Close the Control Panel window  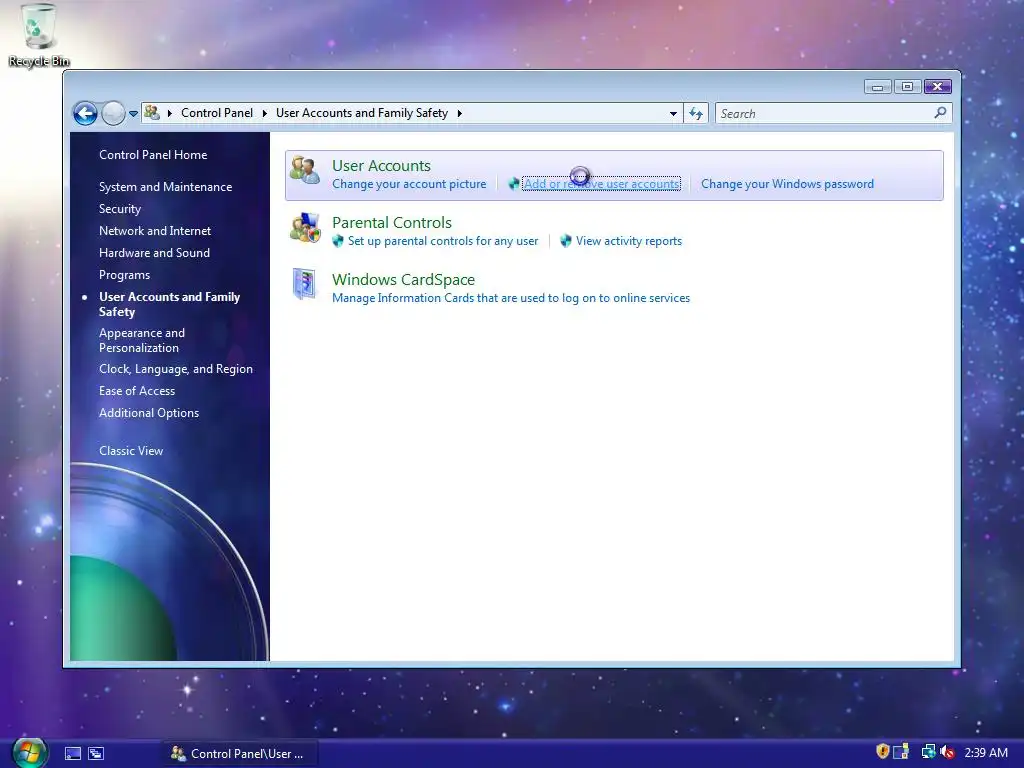[x=937, y=87]
